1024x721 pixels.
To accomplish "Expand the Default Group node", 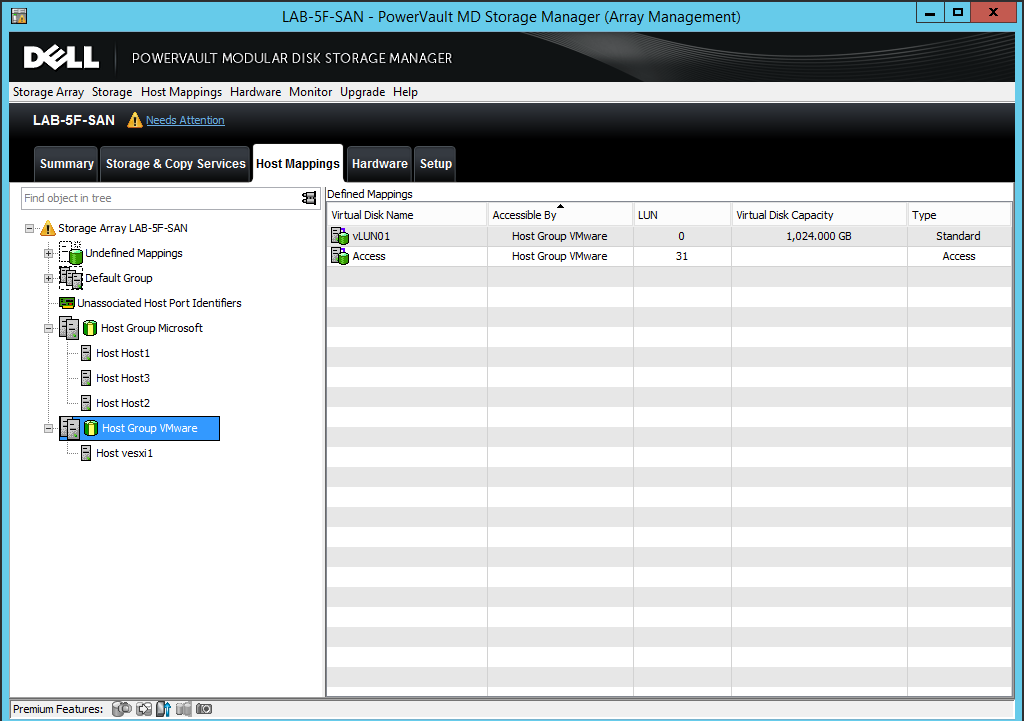I will coord(48,278).
